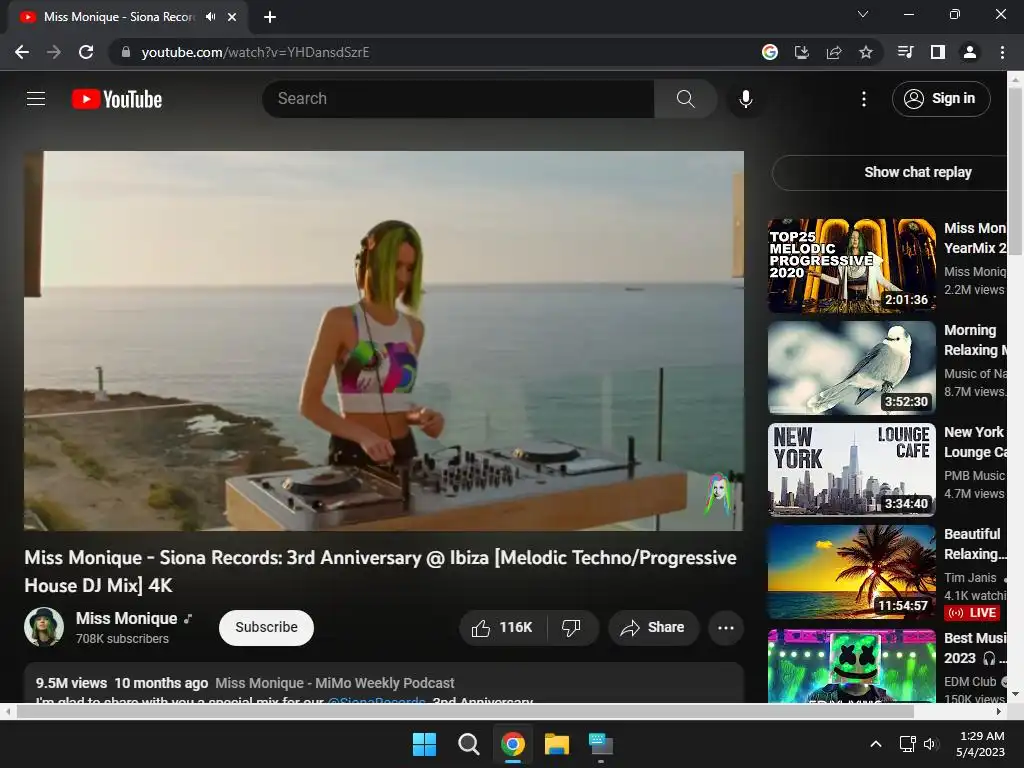This screenshot has width=1024, height=768.
Task: Open Marshmello Best Music 2023 thumbnail
Action: (x=852, y=666)
